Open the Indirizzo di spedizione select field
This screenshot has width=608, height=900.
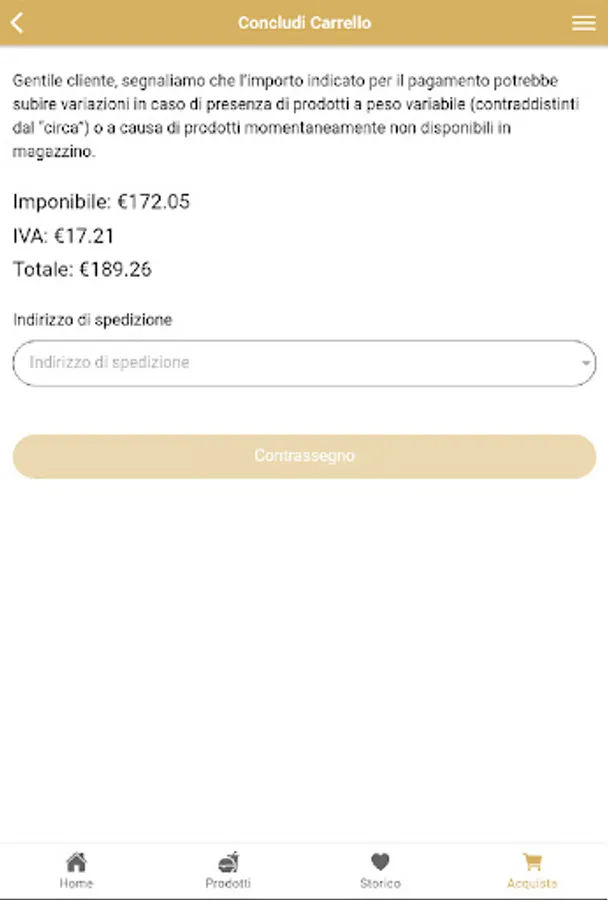pos(304,363)
